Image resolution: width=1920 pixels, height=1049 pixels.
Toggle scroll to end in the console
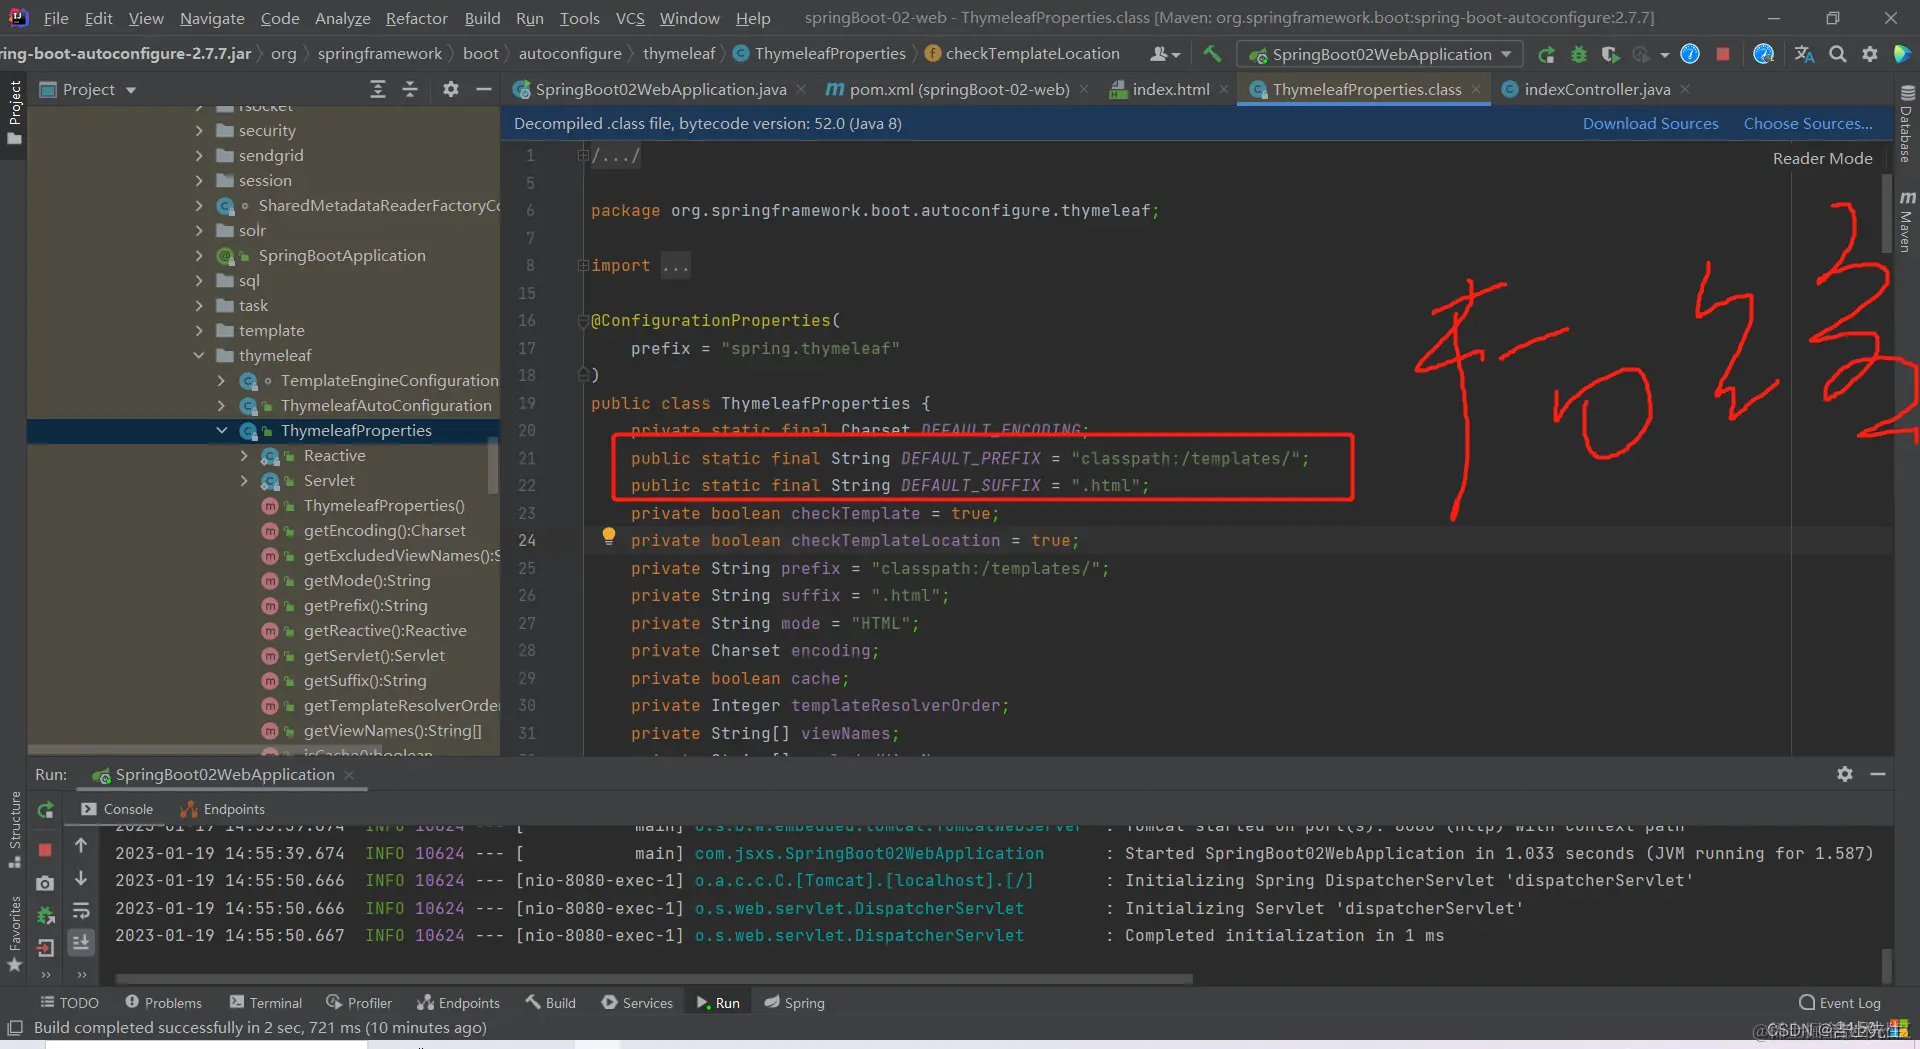81,942
